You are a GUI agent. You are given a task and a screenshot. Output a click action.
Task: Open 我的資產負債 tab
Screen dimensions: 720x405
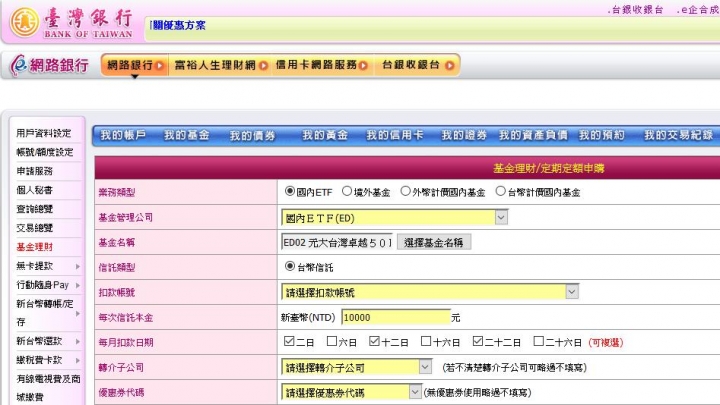533,135
